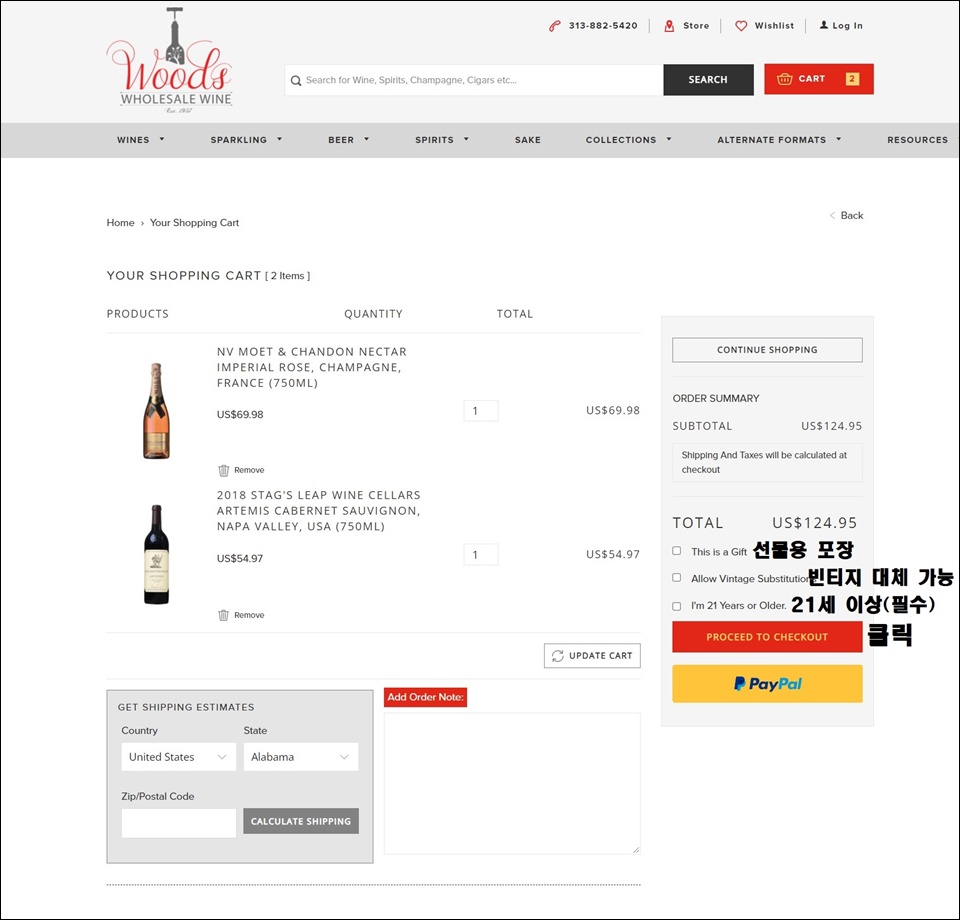Click the Stag's Leap quantity field
960x920 pixels.
pos(481,555)
